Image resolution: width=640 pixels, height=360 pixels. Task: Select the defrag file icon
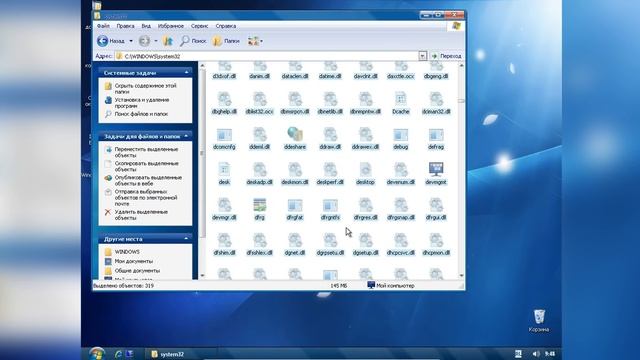(x=436, y=134)
